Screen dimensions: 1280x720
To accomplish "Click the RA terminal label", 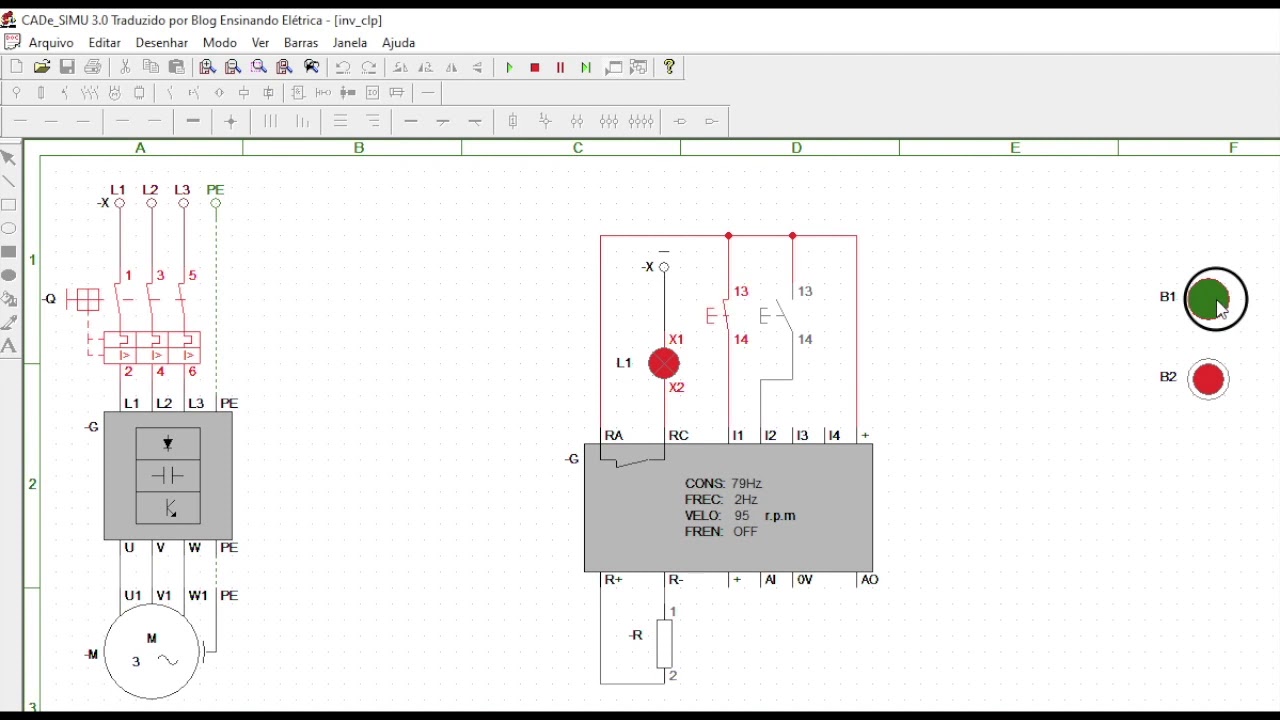I will click(x=615, y=436).
